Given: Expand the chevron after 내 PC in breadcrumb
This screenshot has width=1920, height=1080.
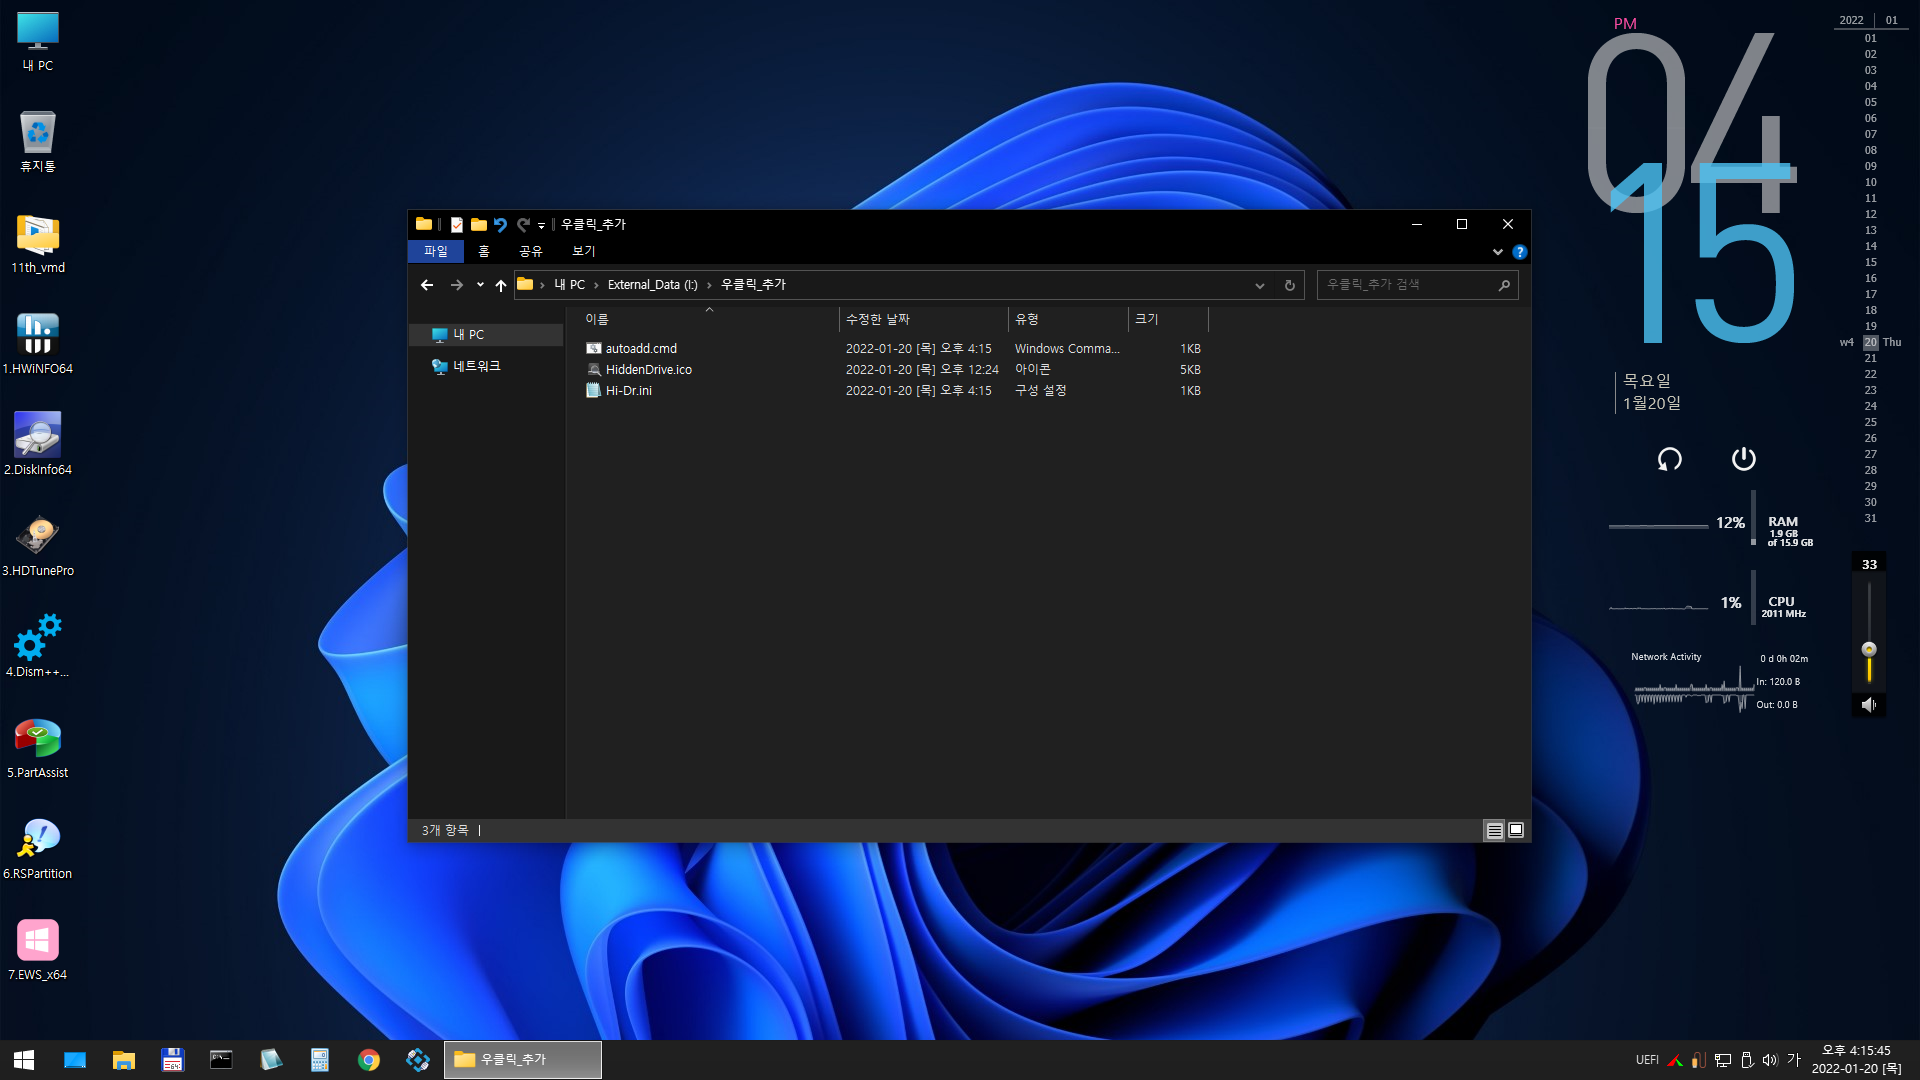Looking at the screenshot, I should coord(596,285).
